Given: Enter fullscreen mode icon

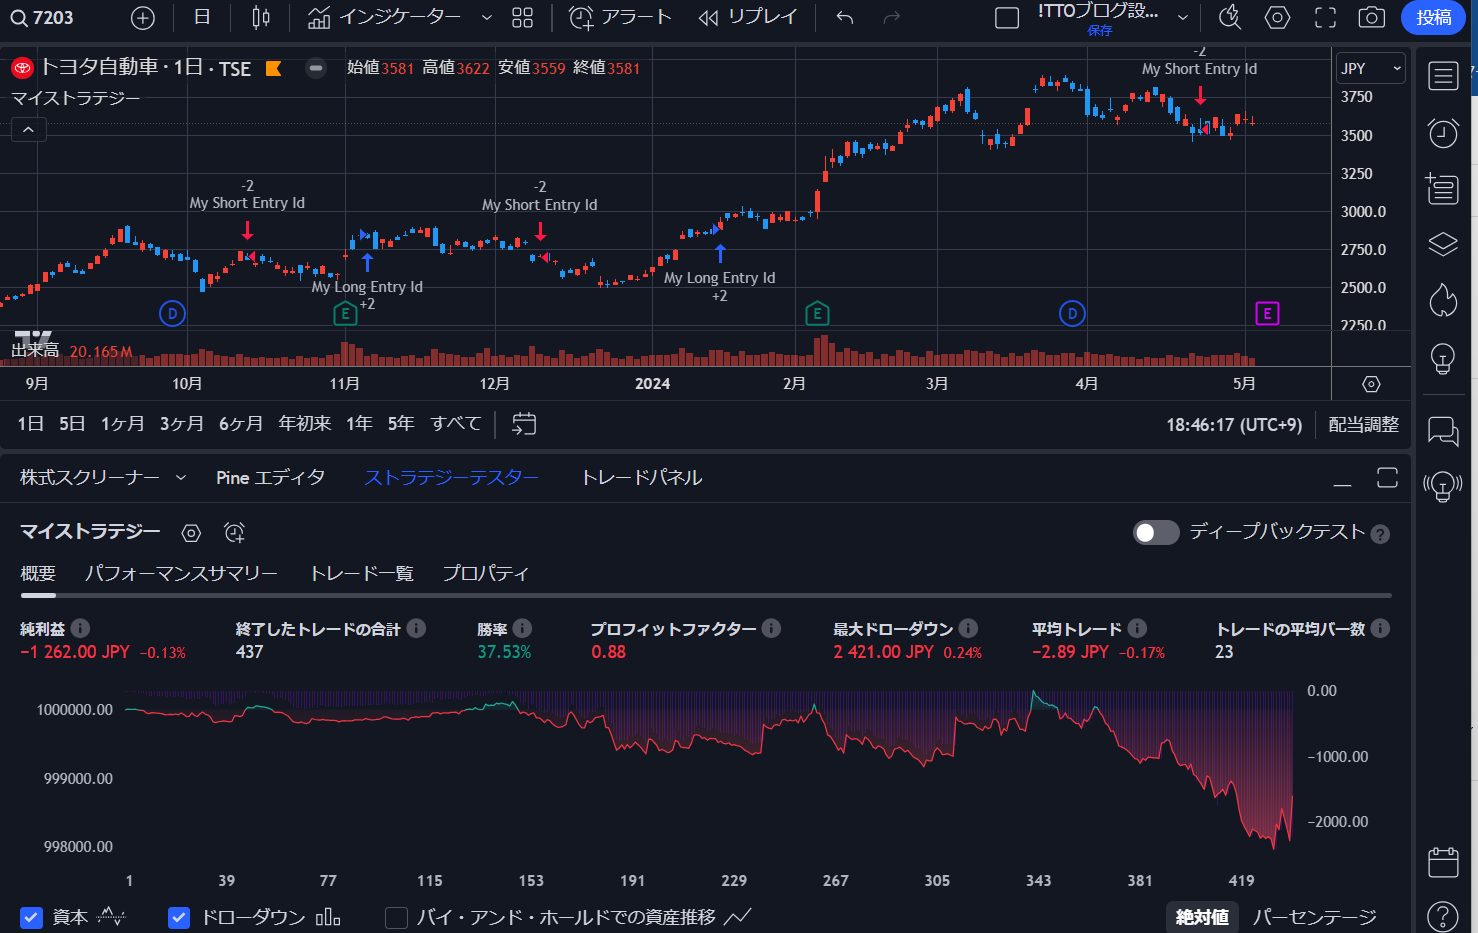Looking at the screenshot, I should 1324,17.
